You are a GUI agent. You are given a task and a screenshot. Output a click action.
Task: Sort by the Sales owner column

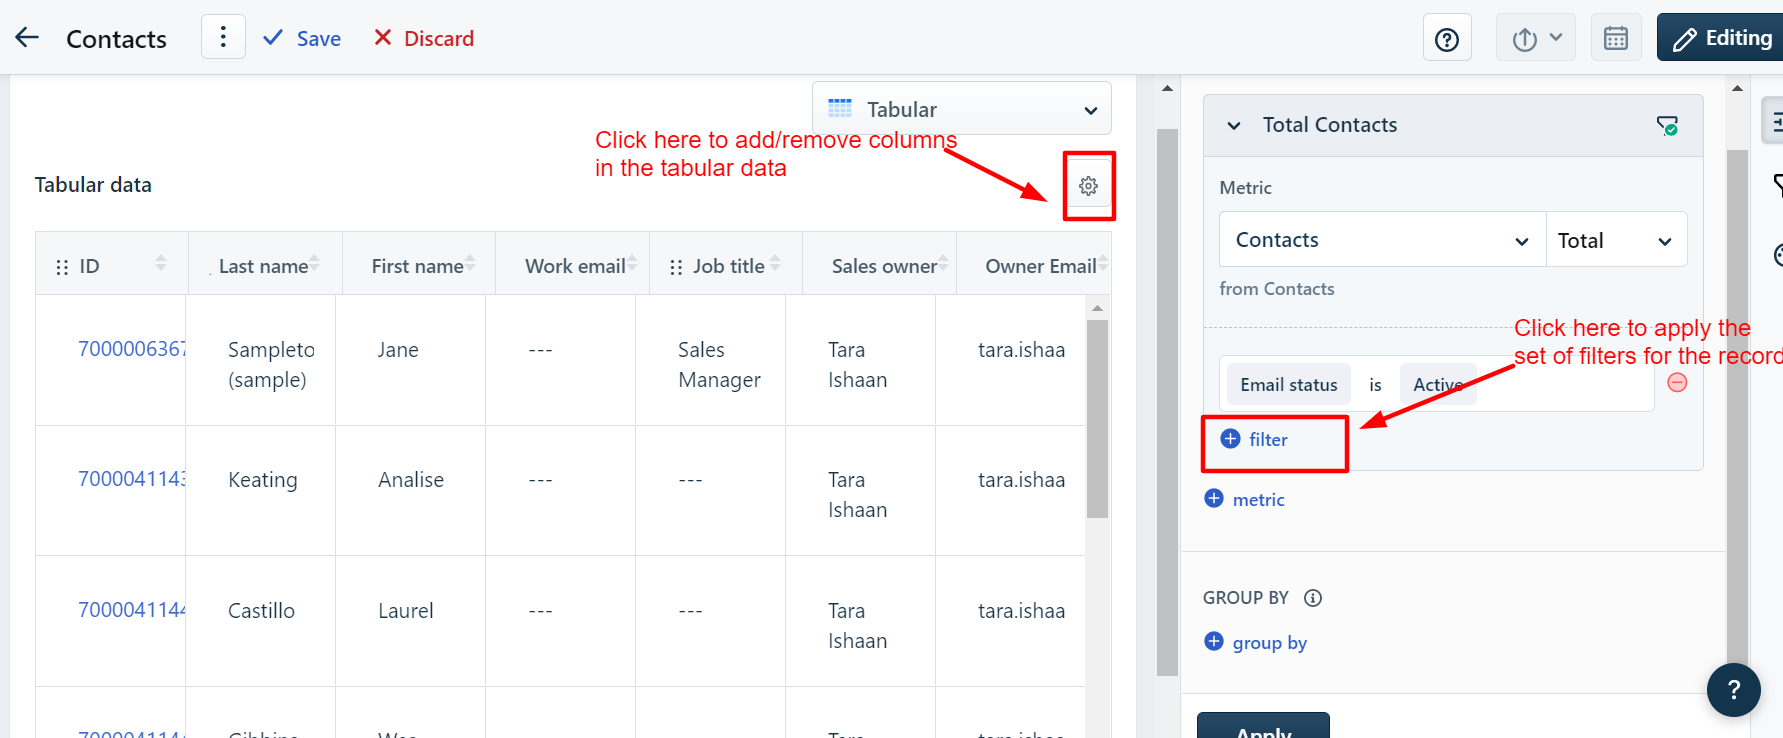click(x=943, y=263)
